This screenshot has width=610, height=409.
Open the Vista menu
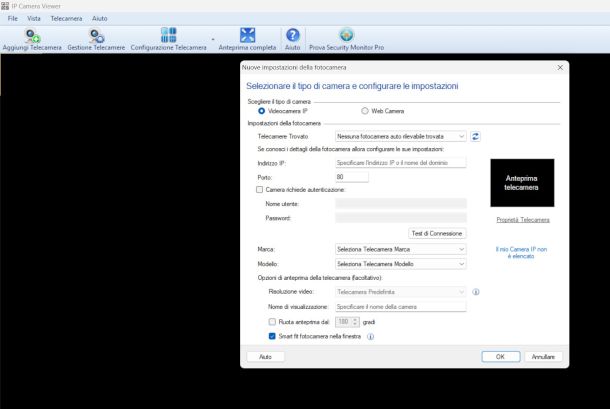(34, 19)
